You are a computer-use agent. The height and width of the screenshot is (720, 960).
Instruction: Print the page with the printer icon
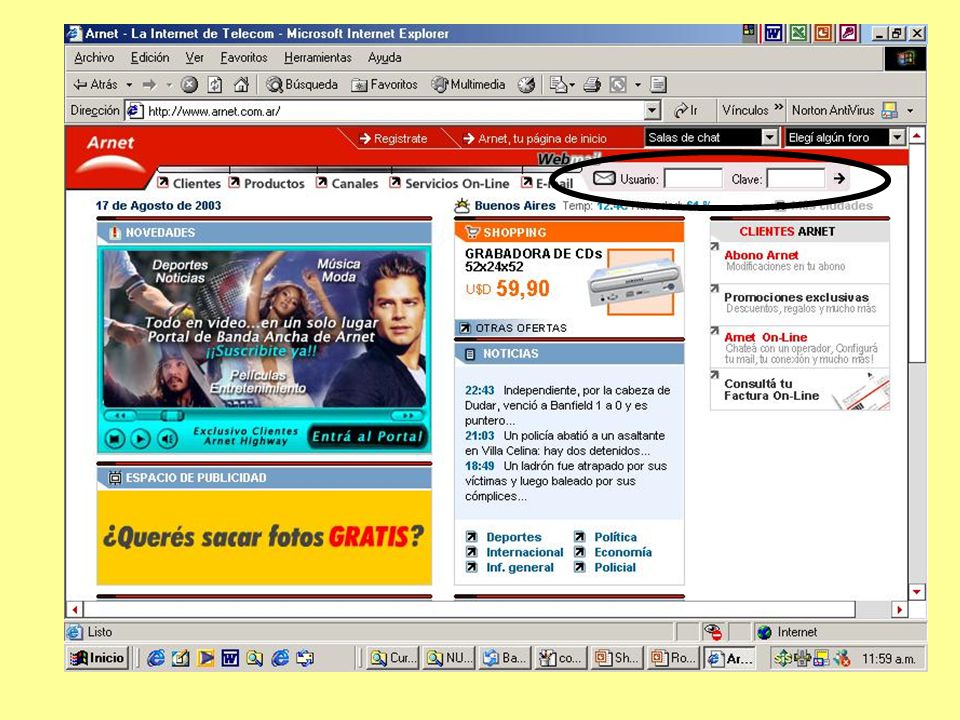pyautogui.click(x=592, y=84)
